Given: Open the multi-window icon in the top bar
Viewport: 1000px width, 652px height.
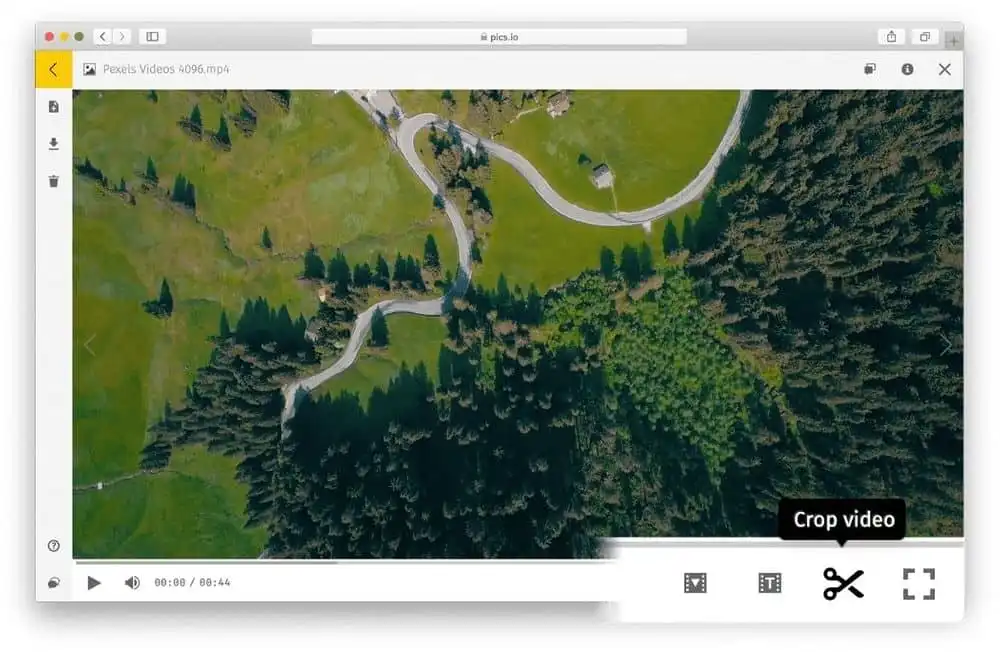Looking at the screenshot, I should coord(870,69).
